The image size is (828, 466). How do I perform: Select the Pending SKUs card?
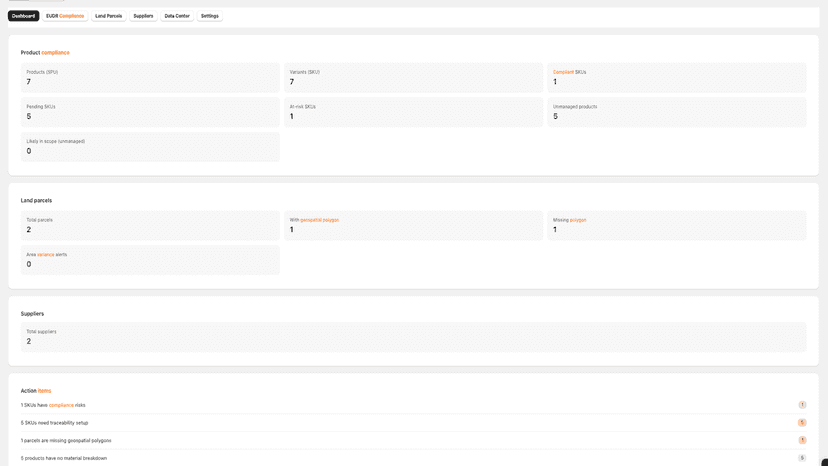coord(150,112)
